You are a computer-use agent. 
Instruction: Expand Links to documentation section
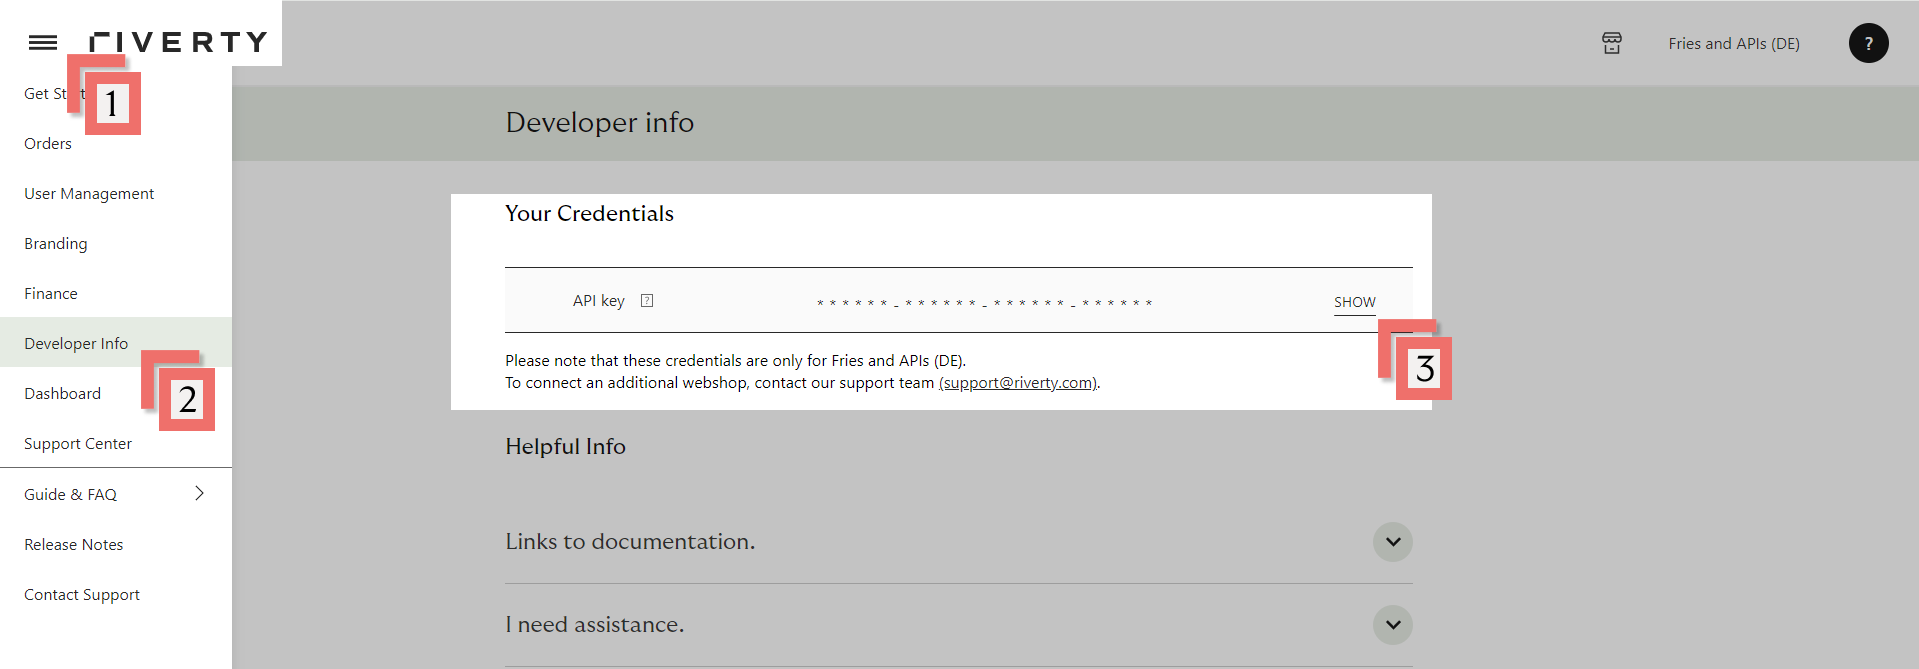coord(1392,542)
